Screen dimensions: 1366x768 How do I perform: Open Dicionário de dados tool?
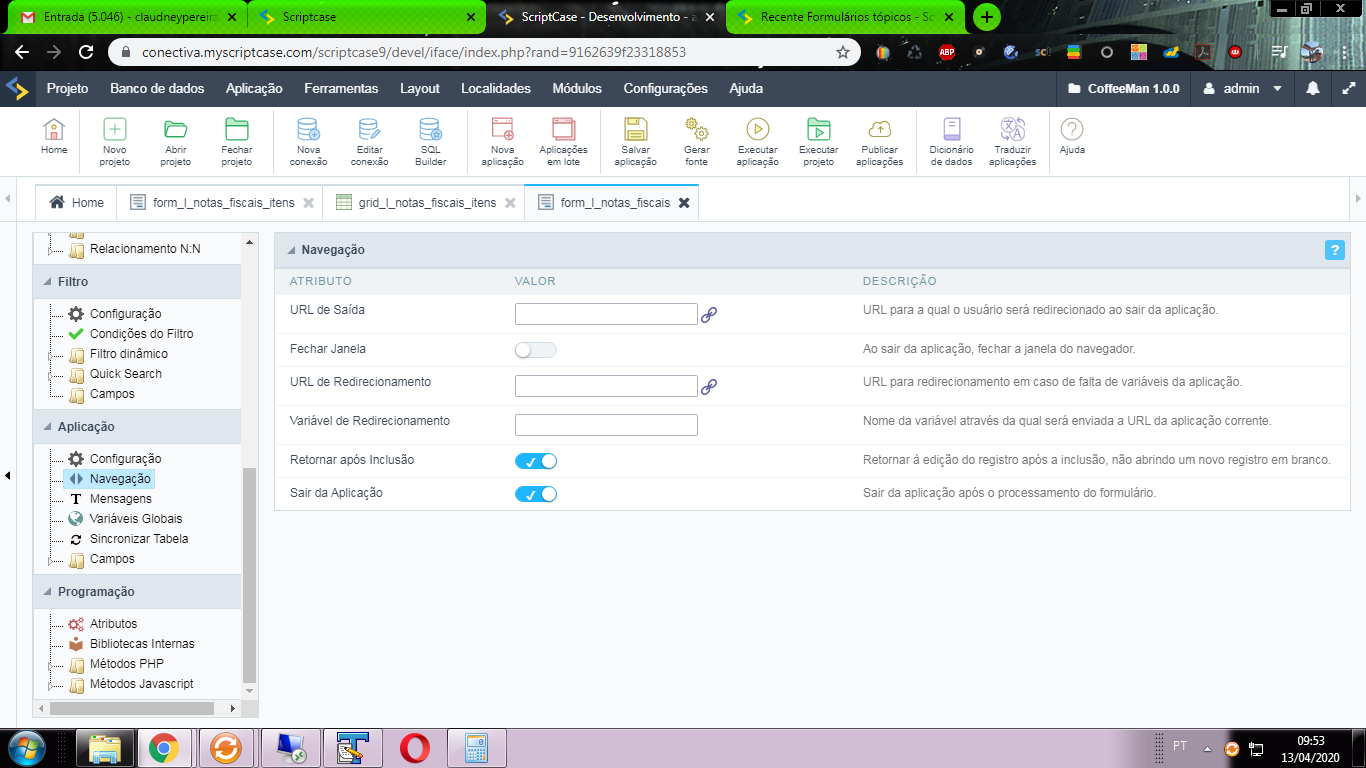click(951, 130)
